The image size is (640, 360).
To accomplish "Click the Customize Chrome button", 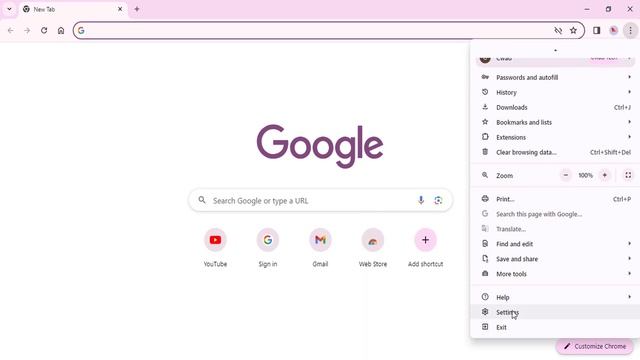I will pos(595,346).
